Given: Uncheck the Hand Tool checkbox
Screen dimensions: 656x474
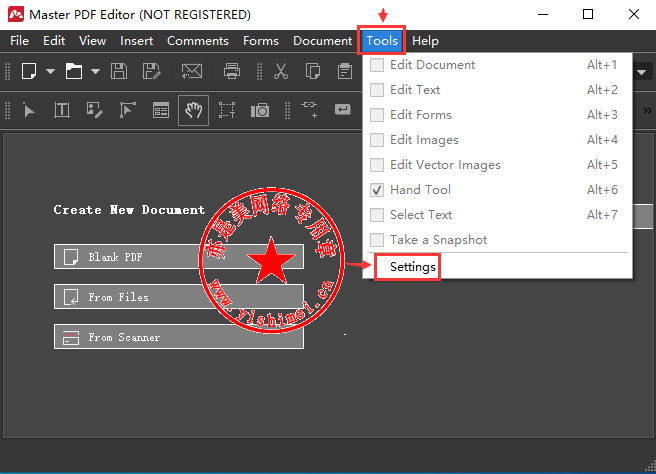Looking at the screenshot, I should click(377, 190).
